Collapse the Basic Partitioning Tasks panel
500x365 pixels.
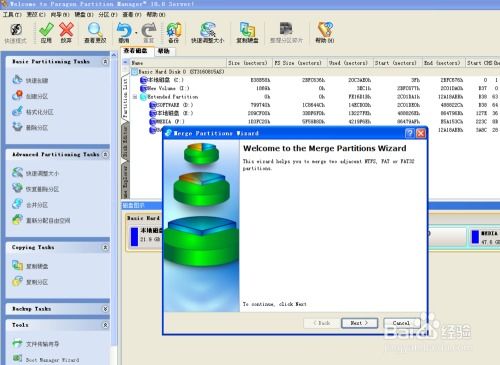click(105, 62)
